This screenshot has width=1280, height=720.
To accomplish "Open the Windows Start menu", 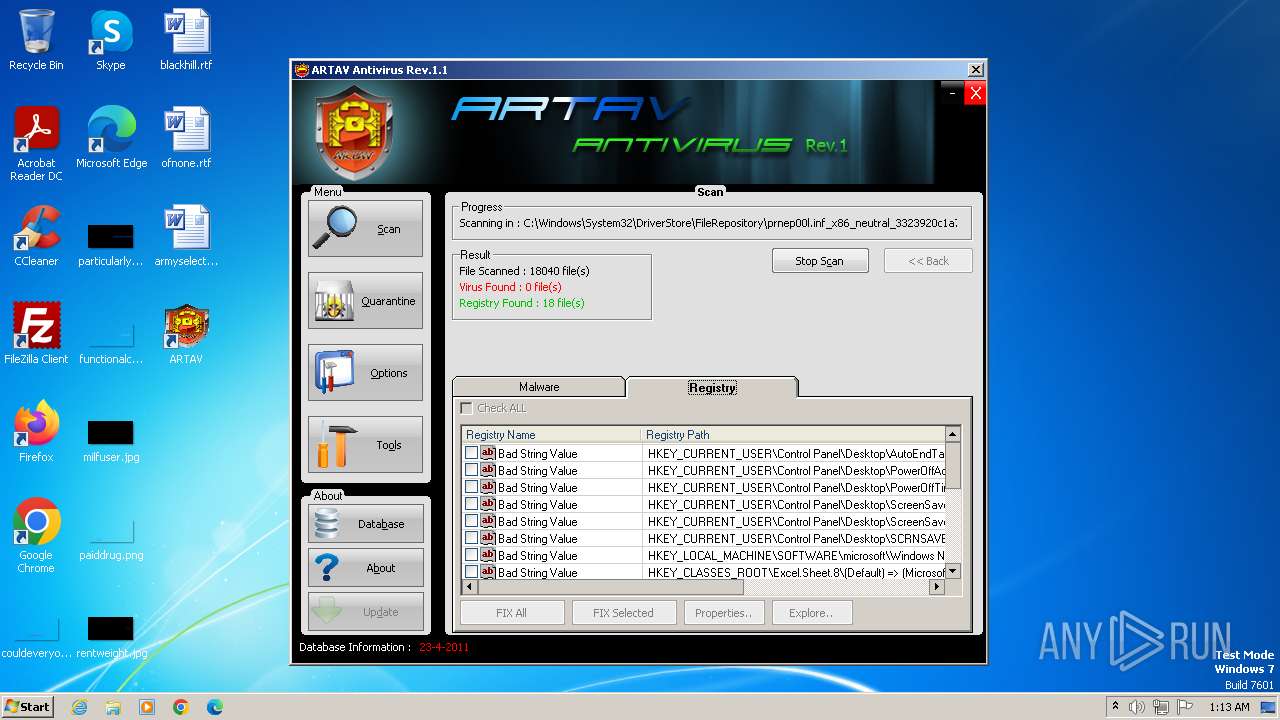I will [x=28, y=706].
